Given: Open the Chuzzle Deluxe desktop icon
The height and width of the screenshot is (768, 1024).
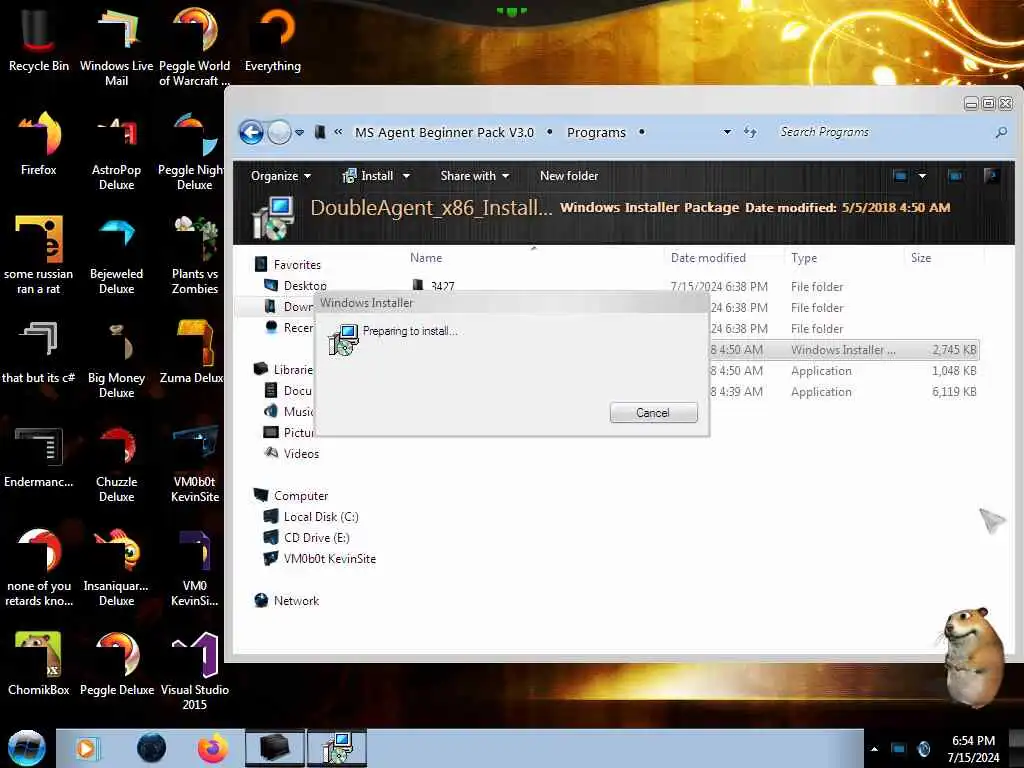Looking at the screenshot, I should 116,464.
